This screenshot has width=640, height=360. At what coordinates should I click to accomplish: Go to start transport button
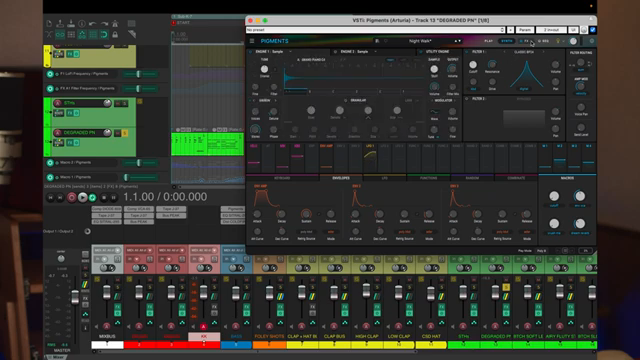(x=50, y=198)
